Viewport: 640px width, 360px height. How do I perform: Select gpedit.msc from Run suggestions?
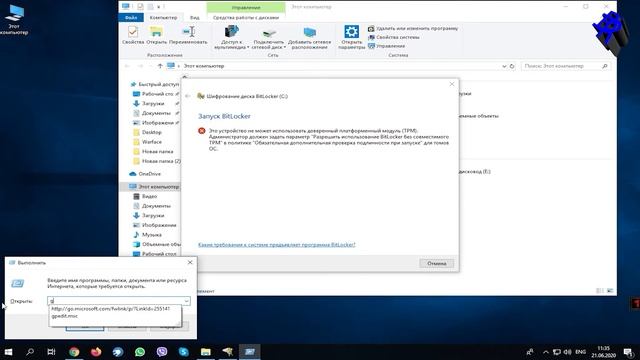64,316
